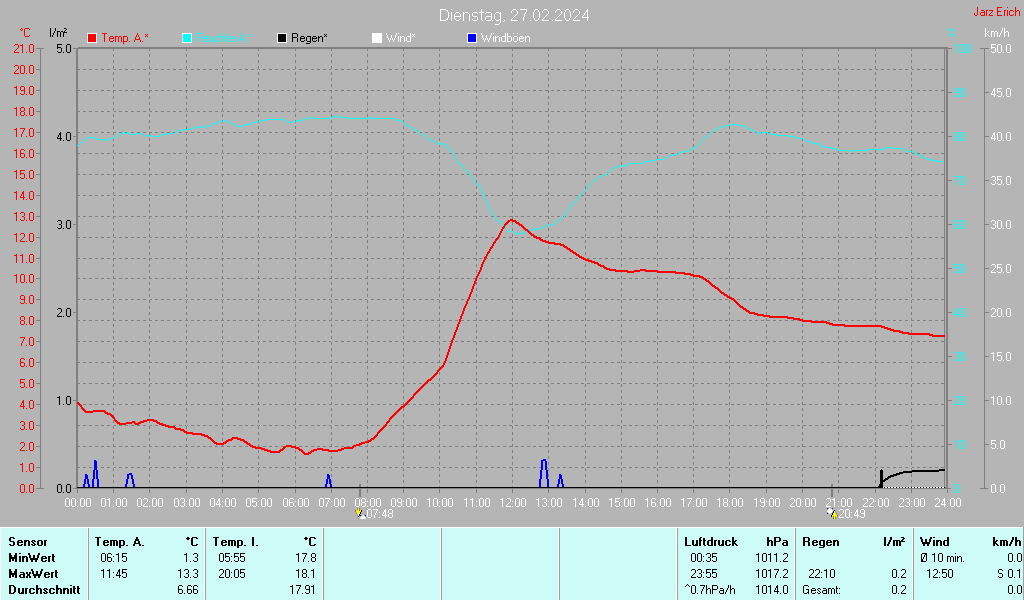Select the Luftdruck table header

[711, 542]
